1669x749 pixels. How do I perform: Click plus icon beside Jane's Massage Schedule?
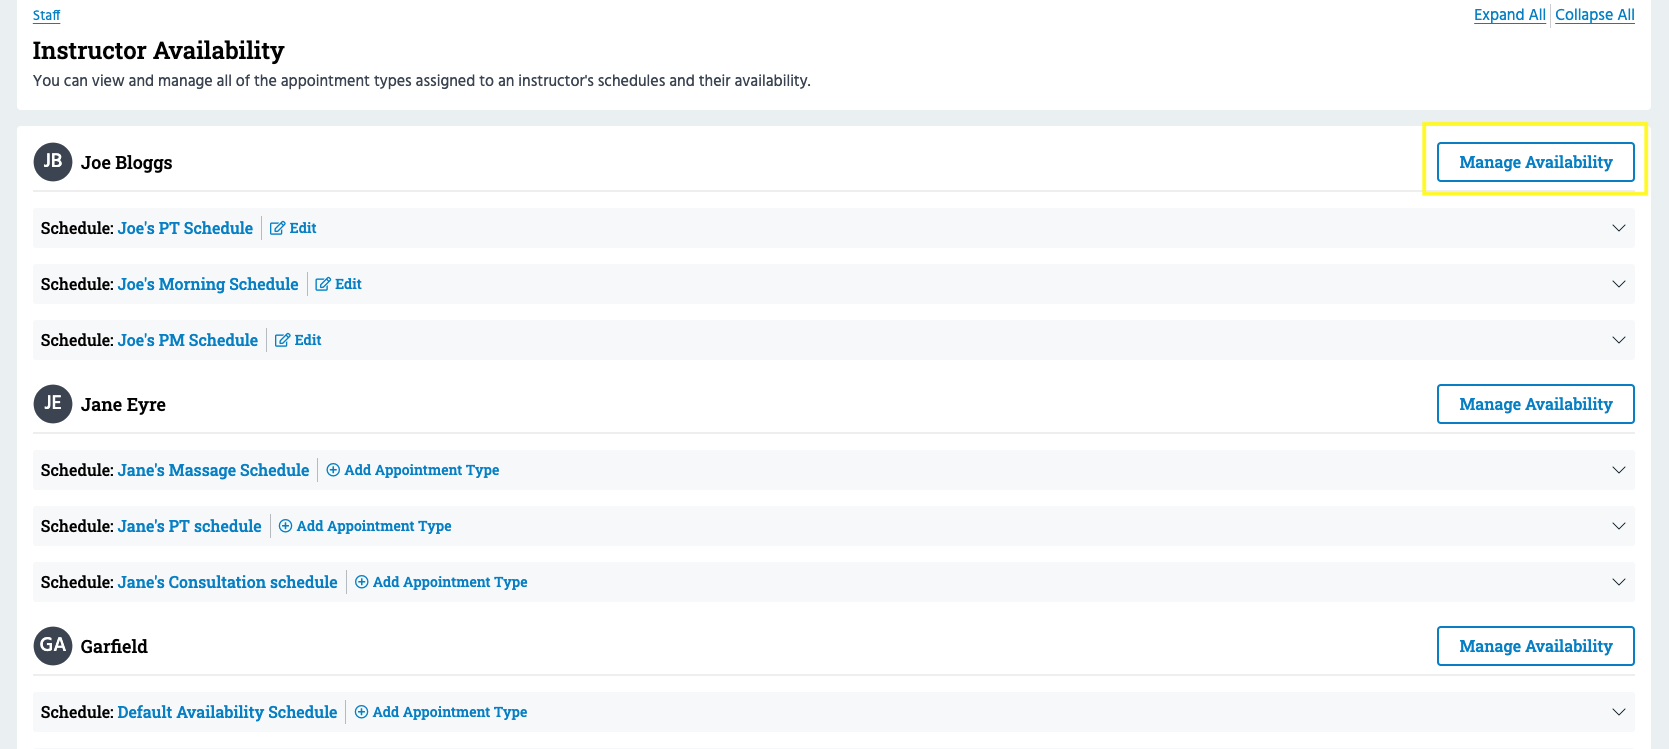(x=333, y=470)
